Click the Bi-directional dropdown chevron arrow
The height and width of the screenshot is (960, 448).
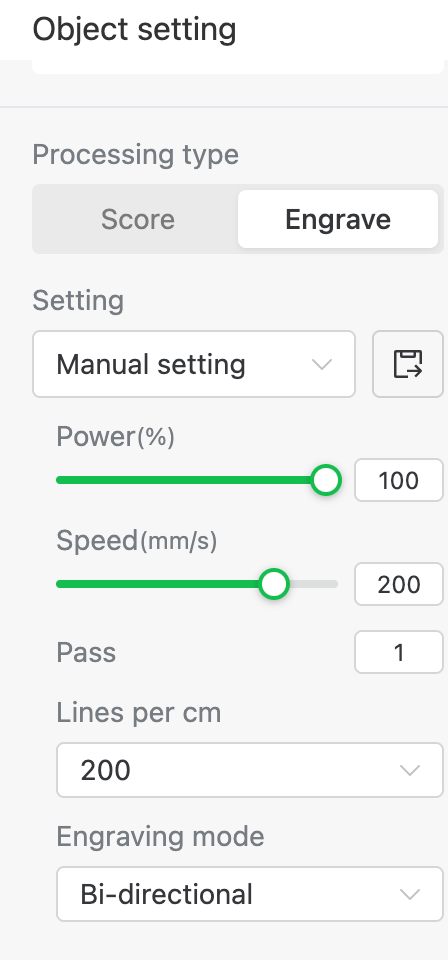pyautogui.click(x=409, y=894)
